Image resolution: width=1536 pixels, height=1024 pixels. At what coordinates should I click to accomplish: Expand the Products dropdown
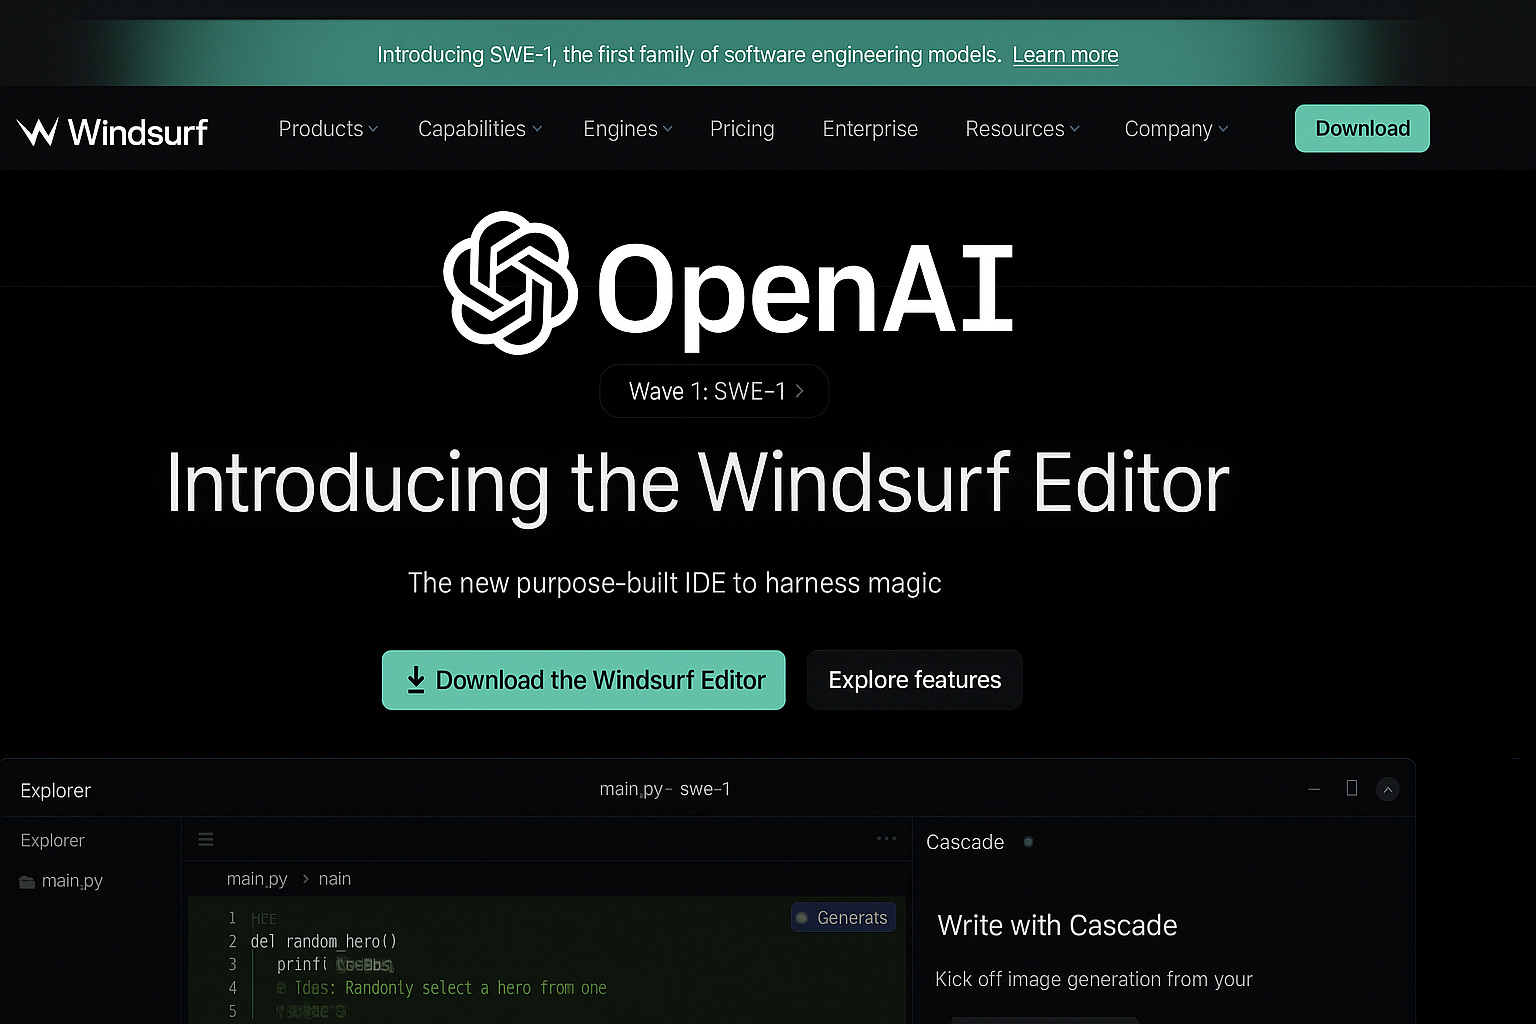328,129
